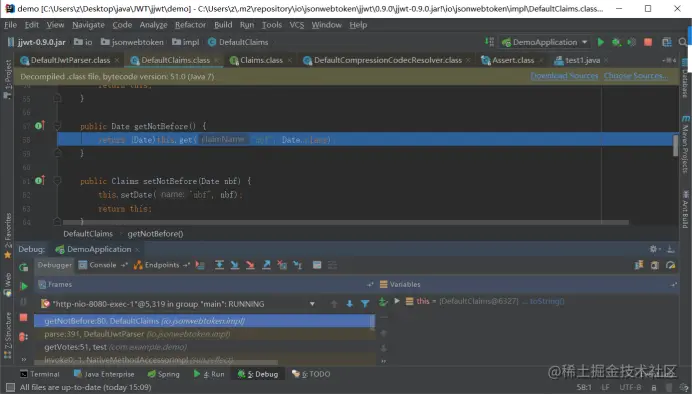
Task: Click the red Force Step Into icon
Action: point(250,265)
